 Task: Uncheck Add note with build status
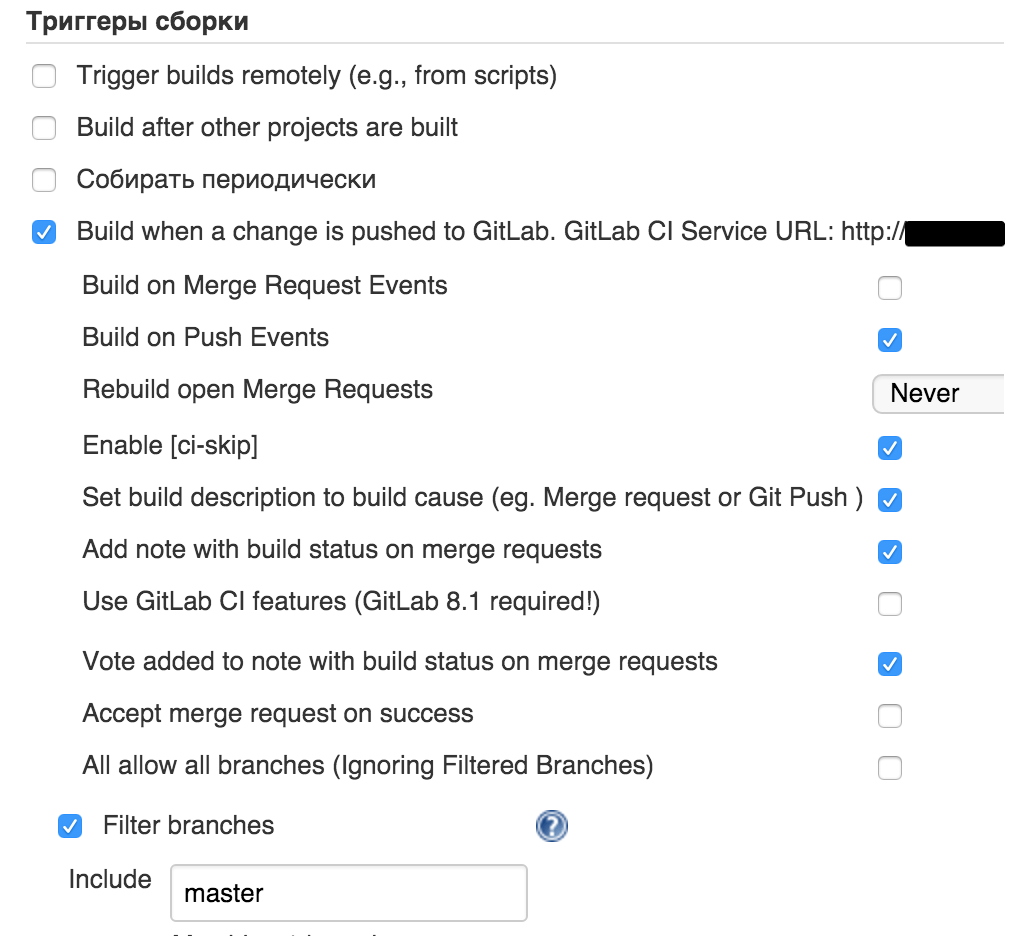889,552
